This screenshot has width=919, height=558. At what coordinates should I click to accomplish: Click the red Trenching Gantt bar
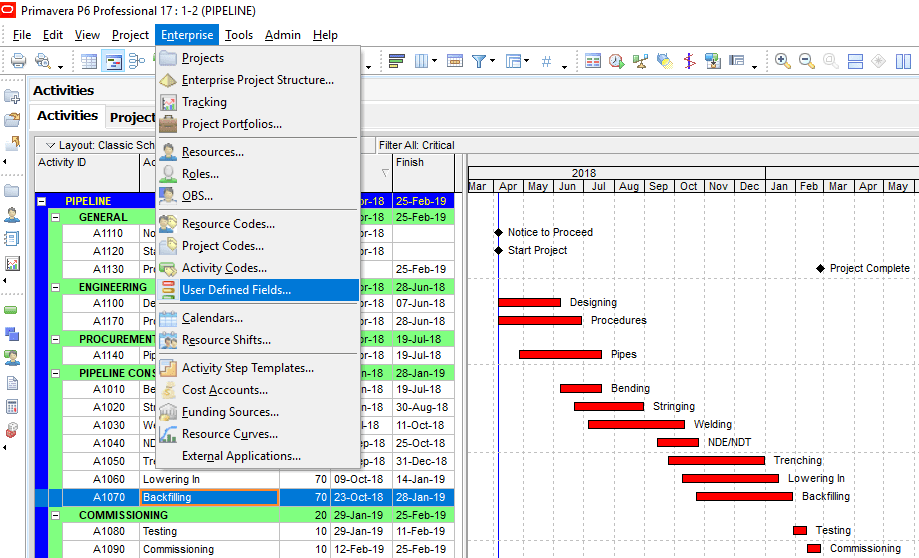[716, 461]
